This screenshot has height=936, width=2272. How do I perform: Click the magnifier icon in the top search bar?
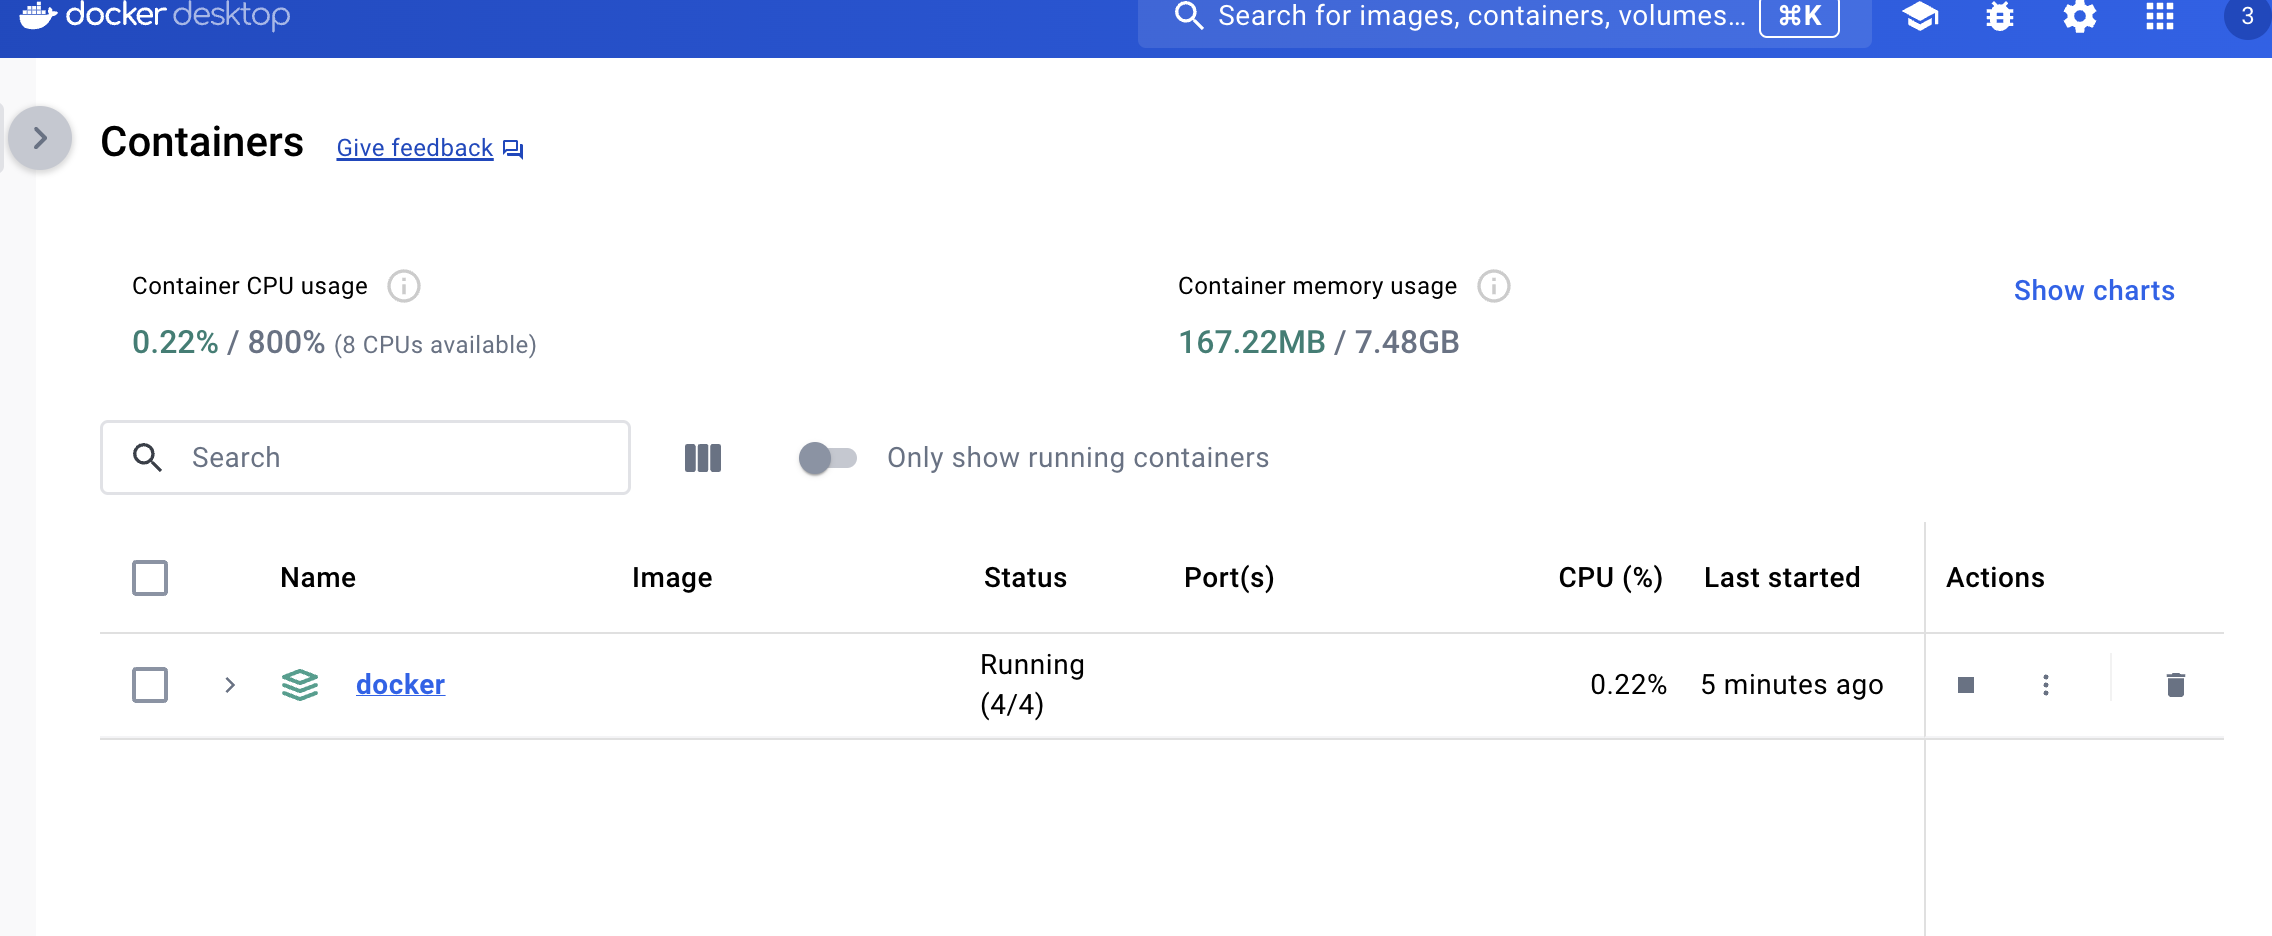(x=1188, y=16)
